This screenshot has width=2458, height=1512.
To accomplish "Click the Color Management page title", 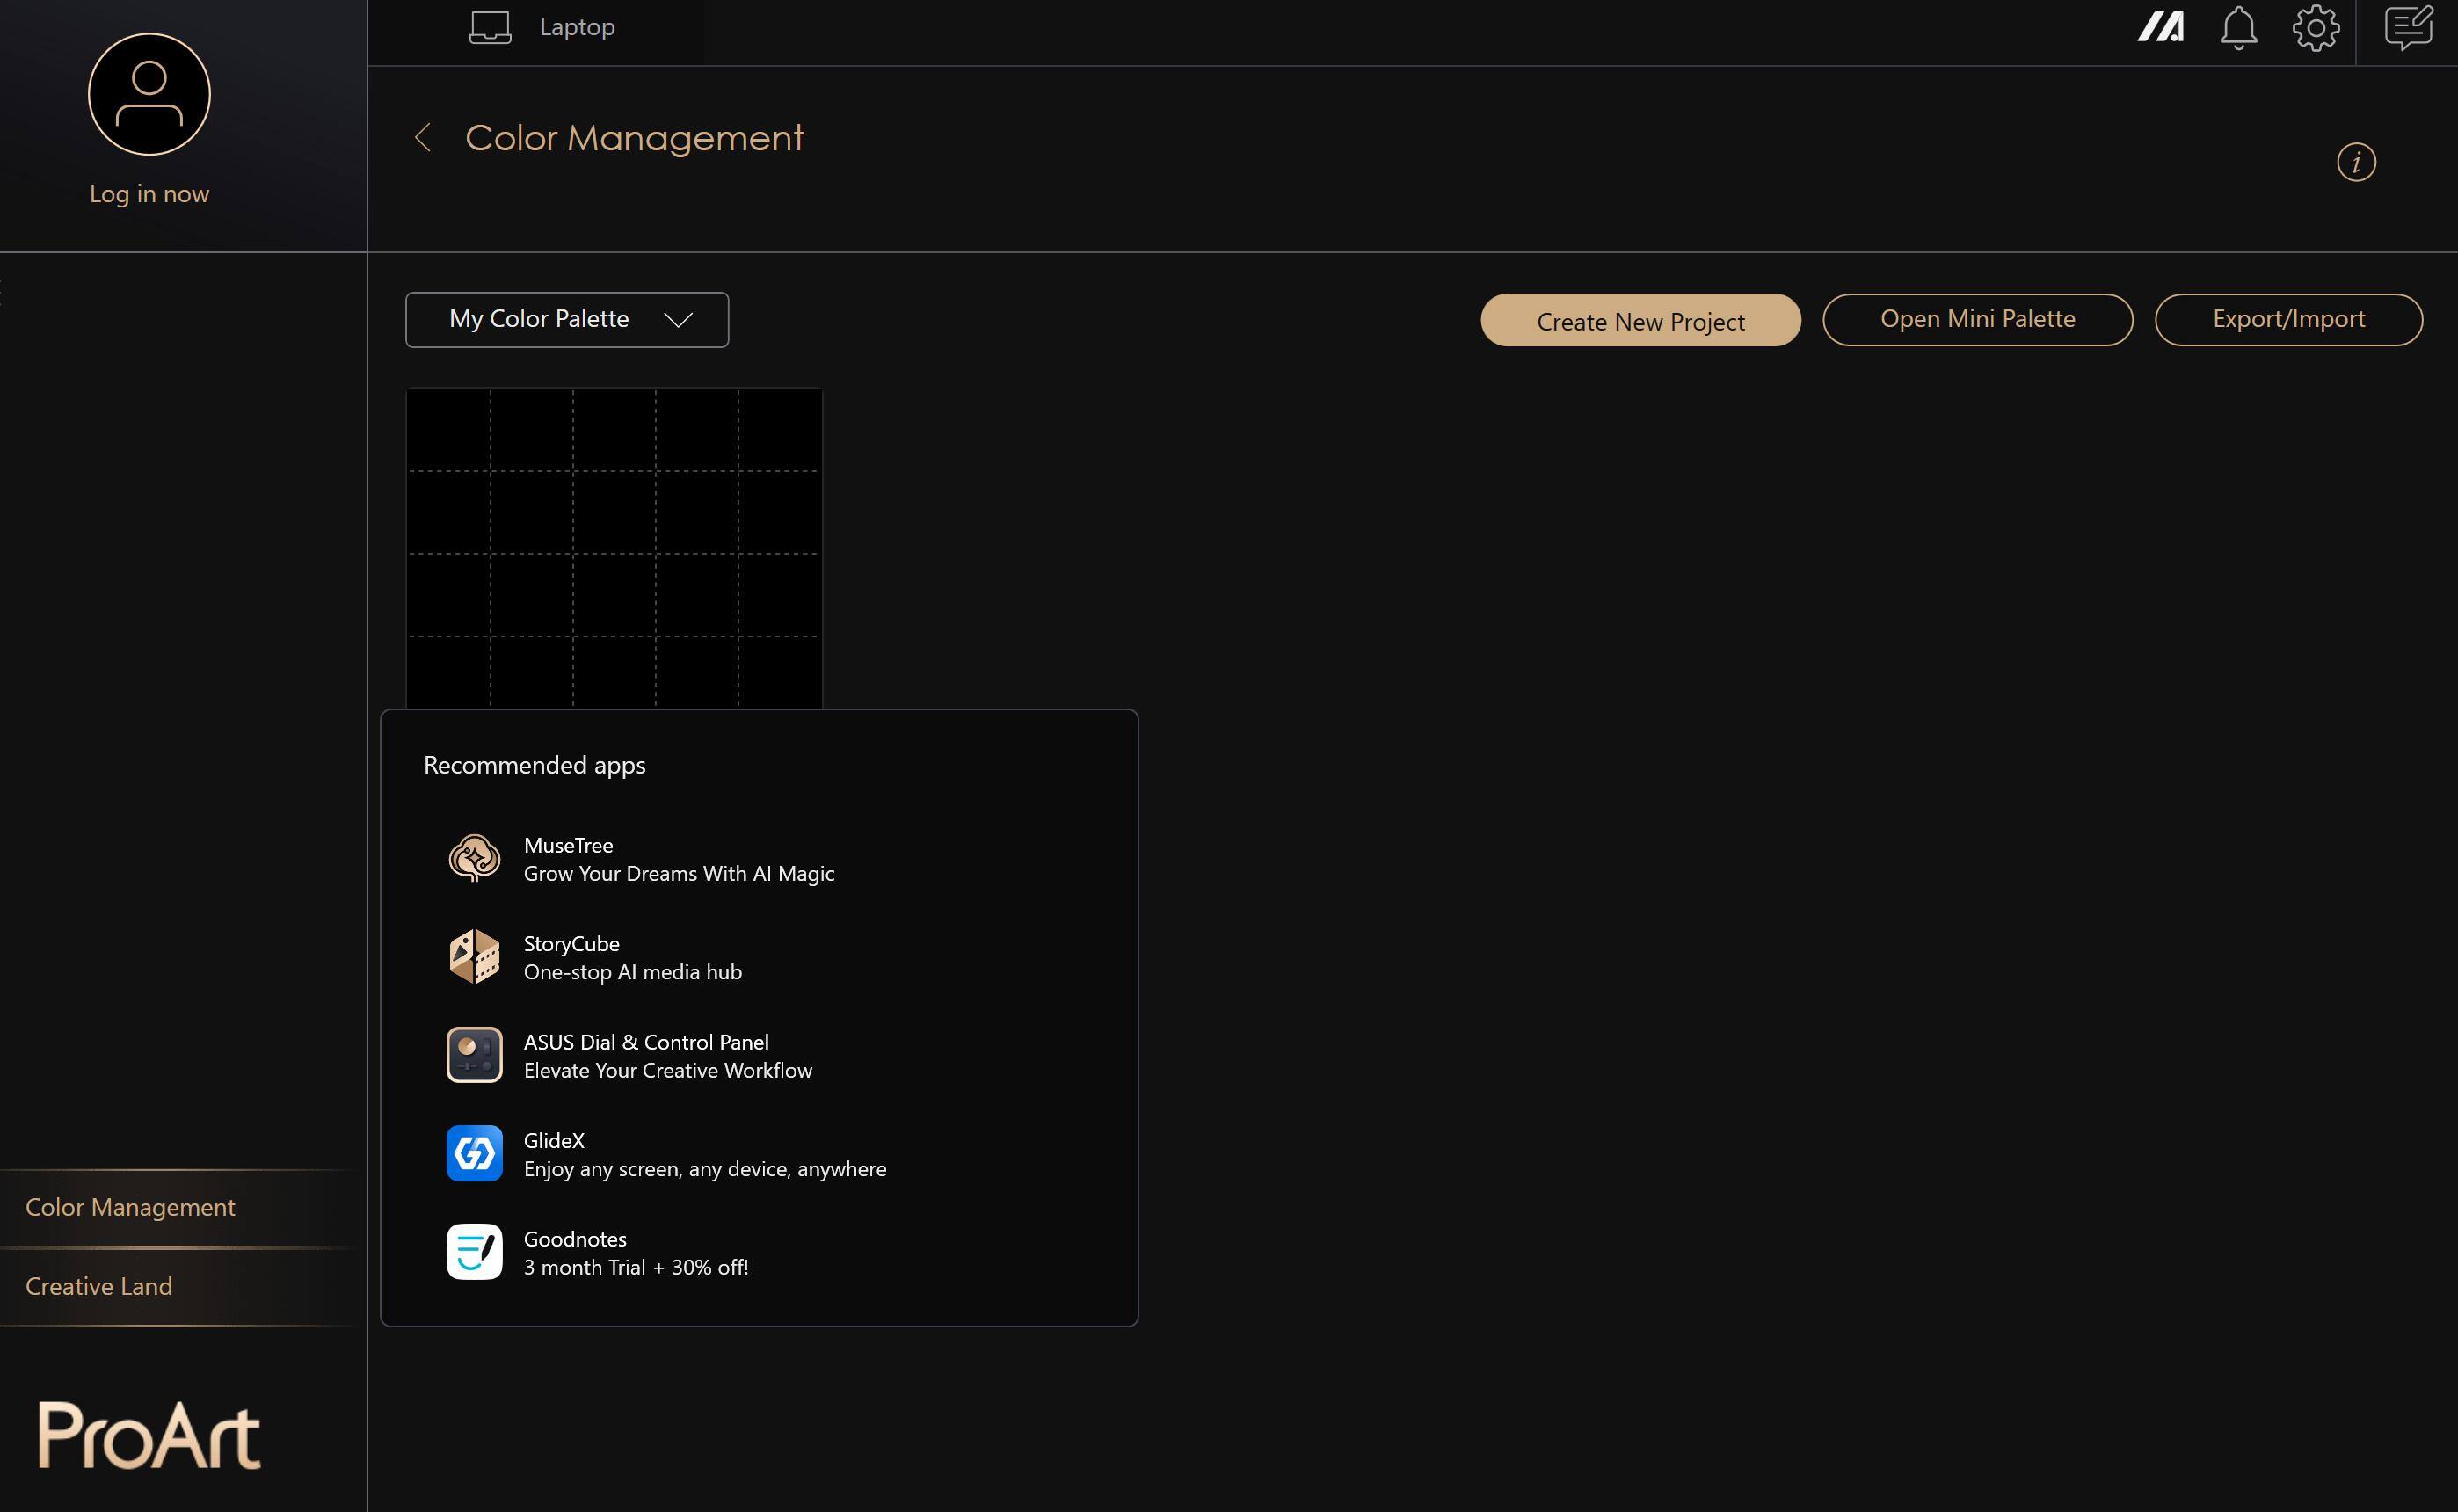I will [634, 138].
